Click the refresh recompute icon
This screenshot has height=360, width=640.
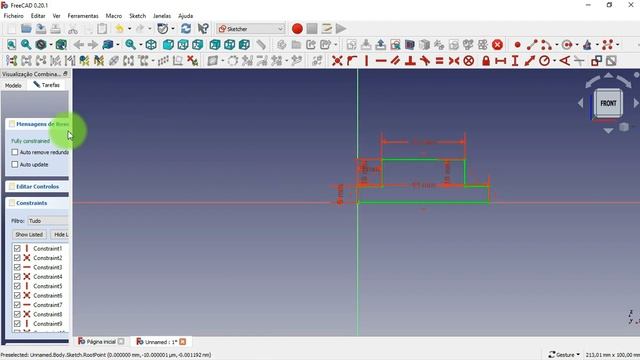186,29
